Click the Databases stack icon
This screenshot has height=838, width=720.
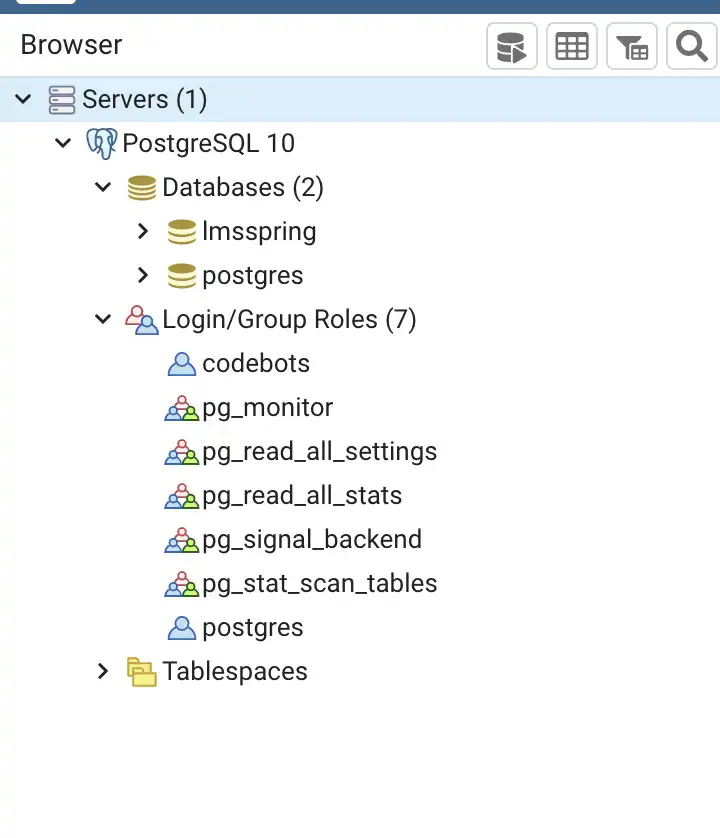point(142,187)
